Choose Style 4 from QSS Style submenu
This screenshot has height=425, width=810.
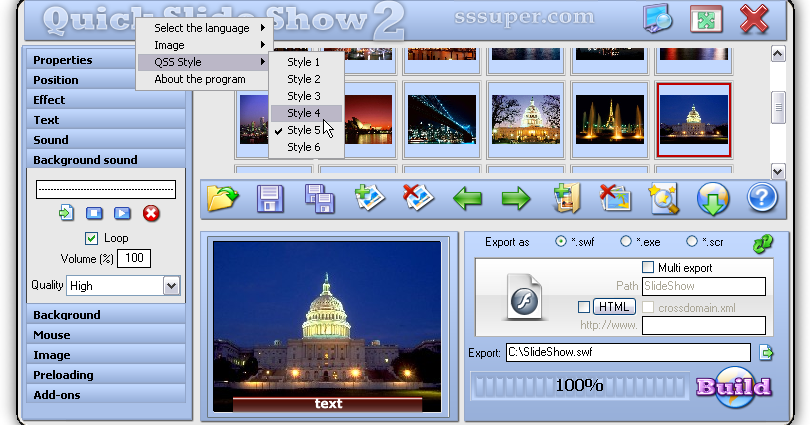click(306, 113)
